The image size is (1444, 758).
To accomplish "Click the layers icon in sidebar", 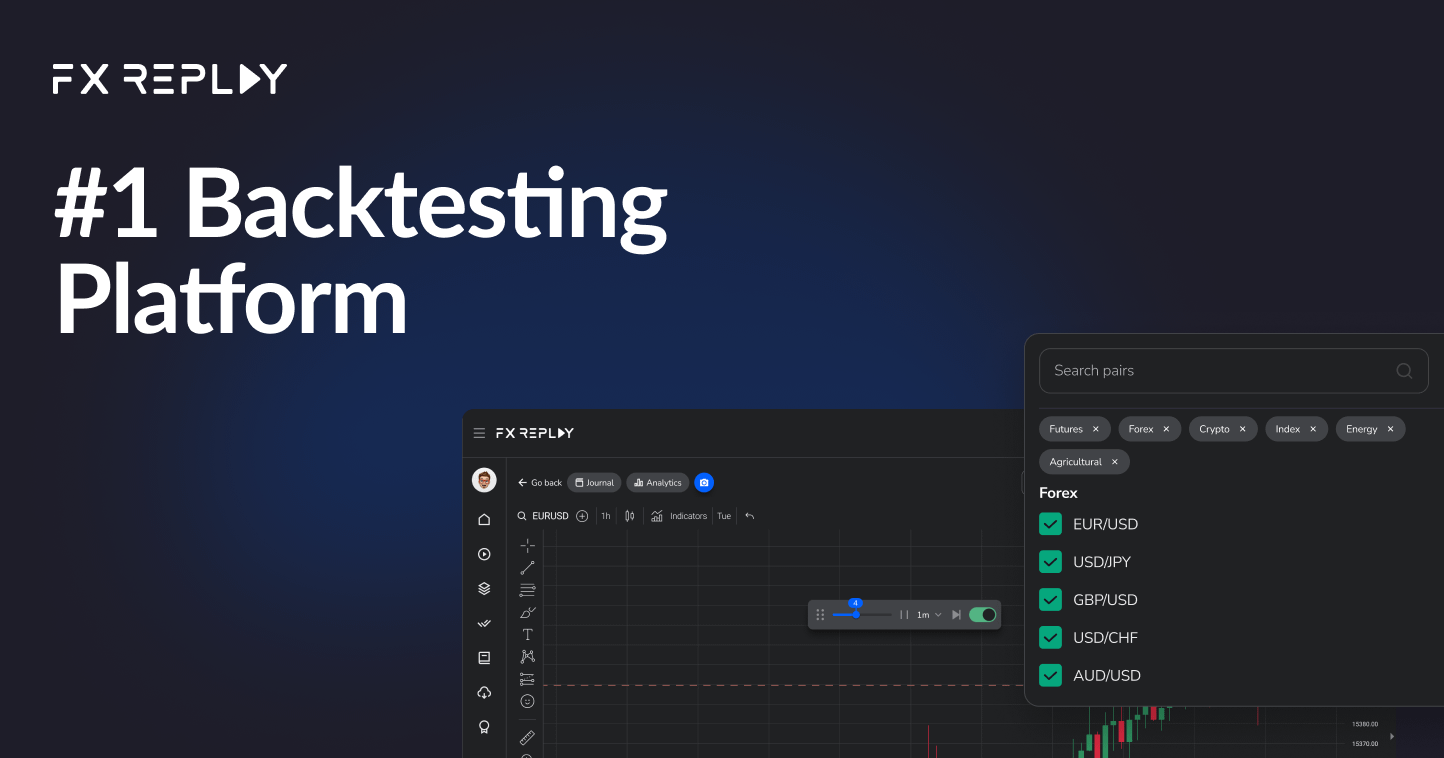I will click(484, 589).
